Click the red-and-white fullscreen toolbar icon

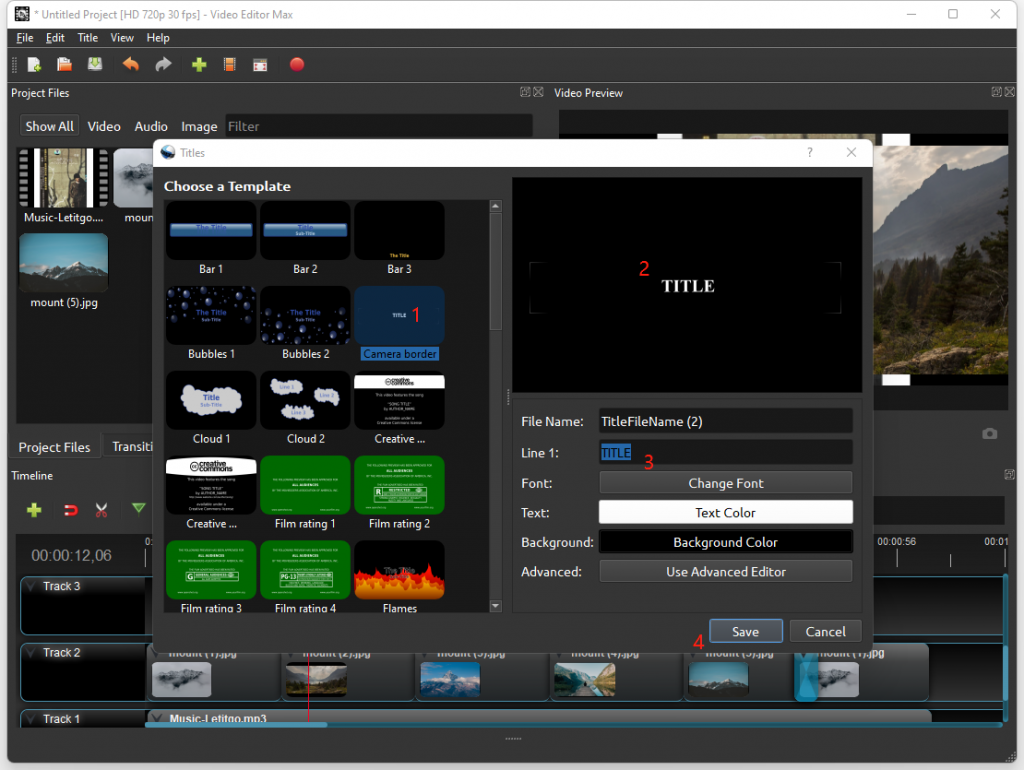pos(260,65)
